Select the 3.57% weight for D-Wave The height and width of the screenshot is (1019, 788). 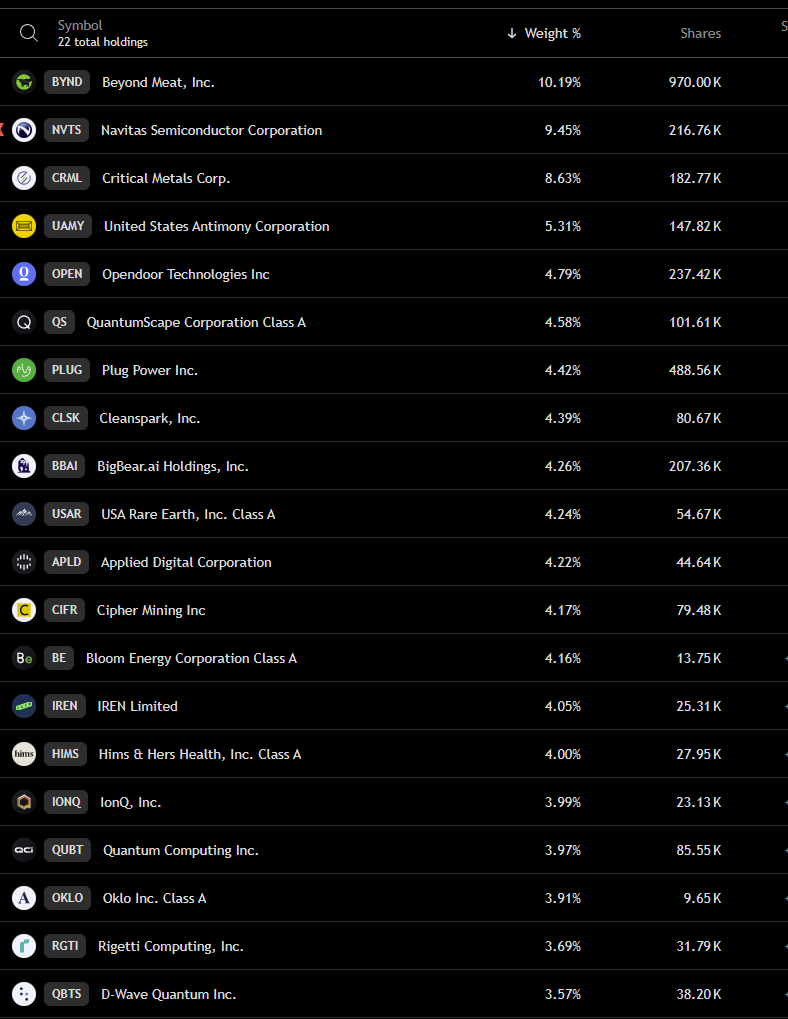click(x=563, y=994)
